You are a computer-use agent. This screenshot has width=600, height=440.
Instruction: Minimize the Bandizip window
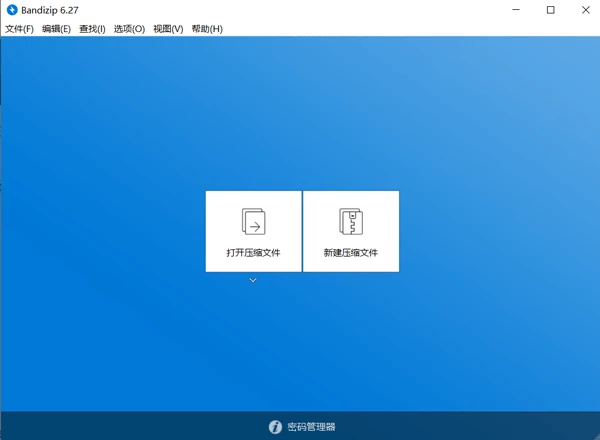point(516,10)
